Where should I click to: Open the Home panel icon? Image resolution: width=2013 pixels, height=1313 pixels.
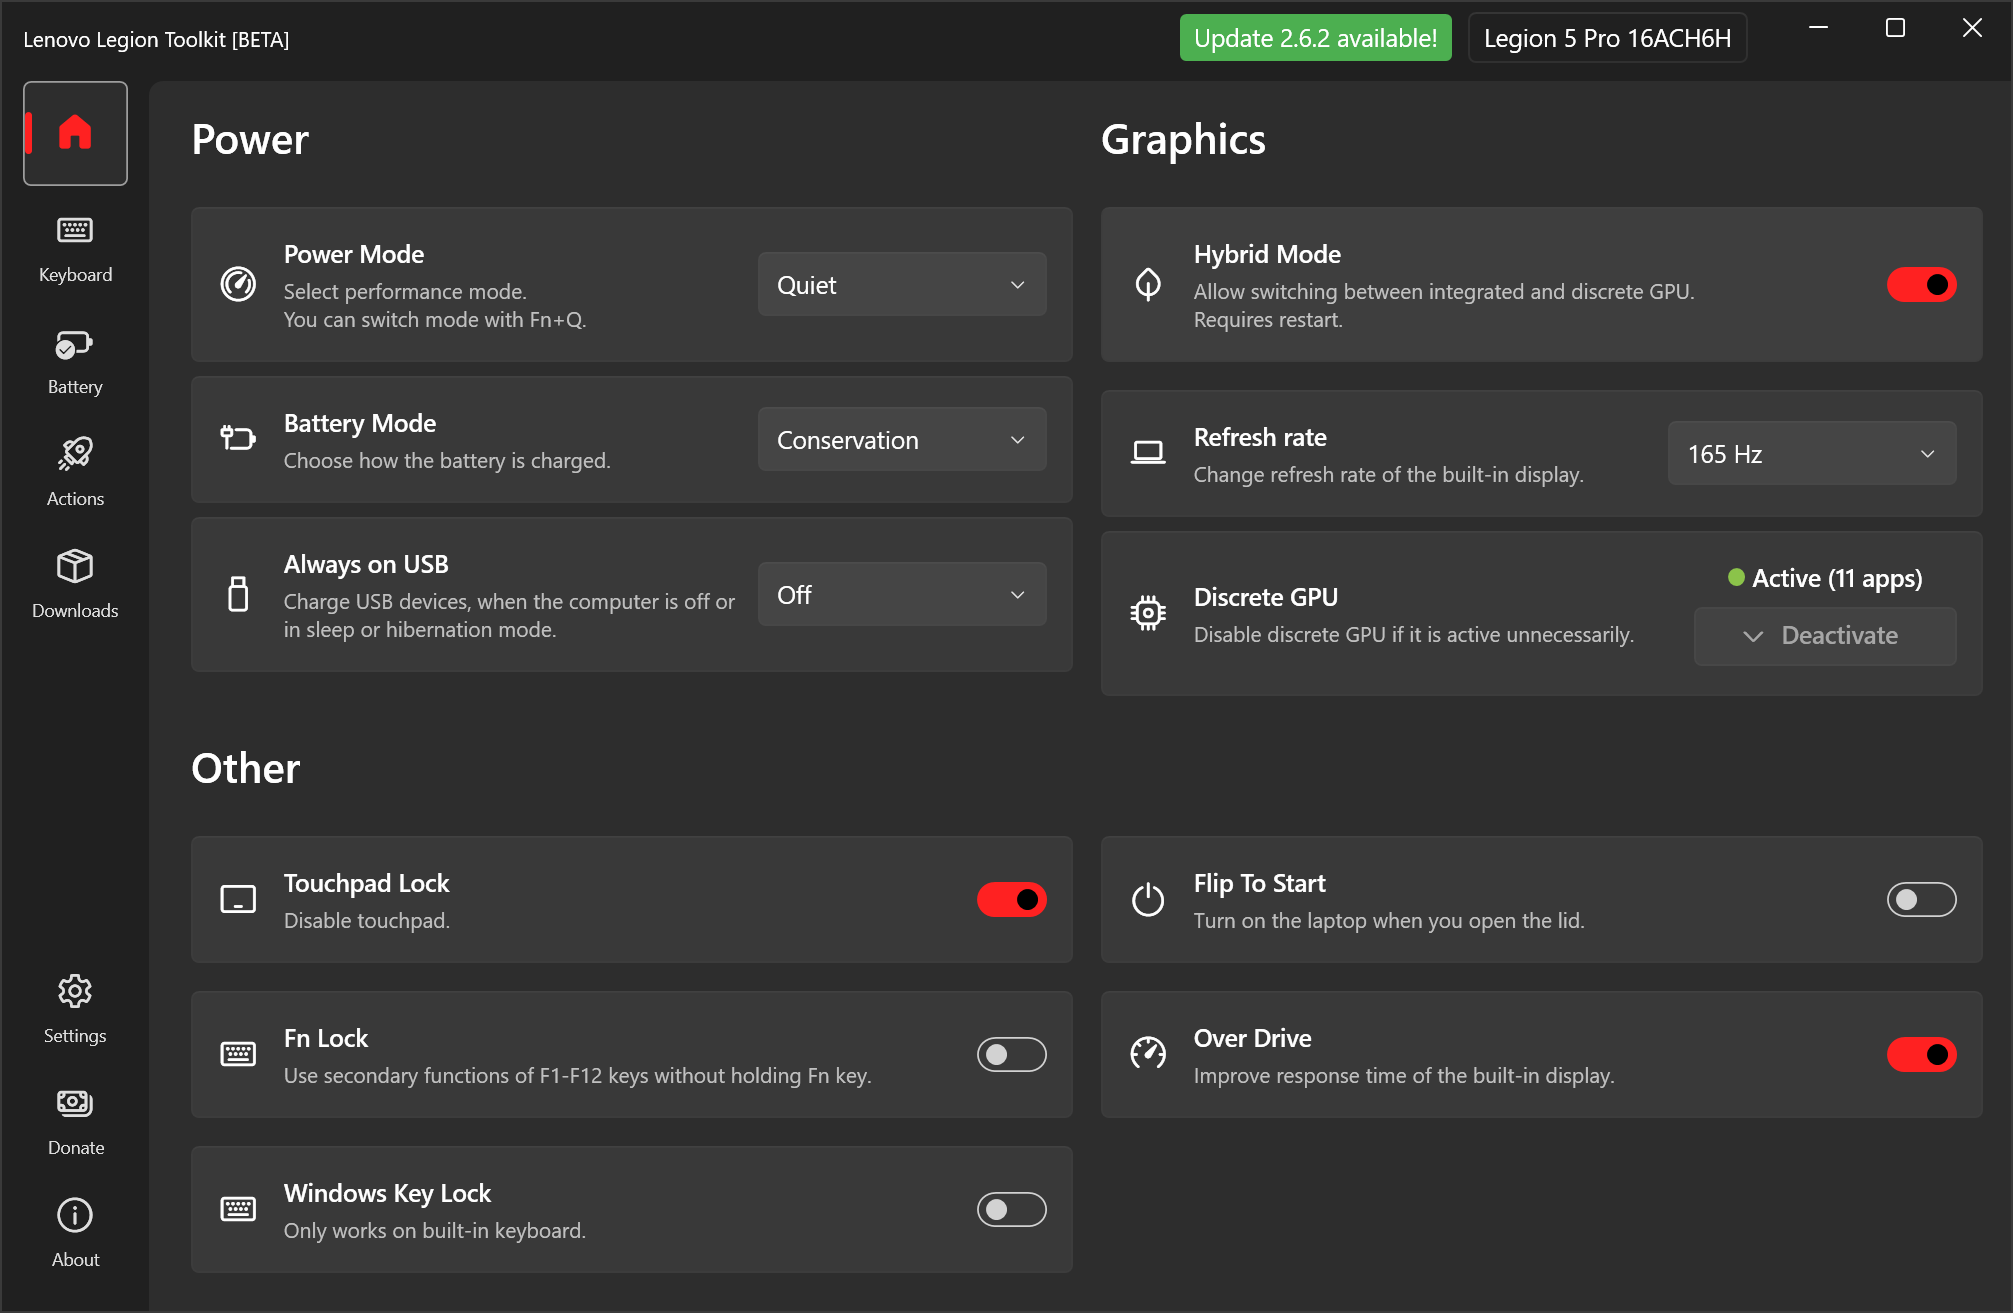[x=75, y=133]
